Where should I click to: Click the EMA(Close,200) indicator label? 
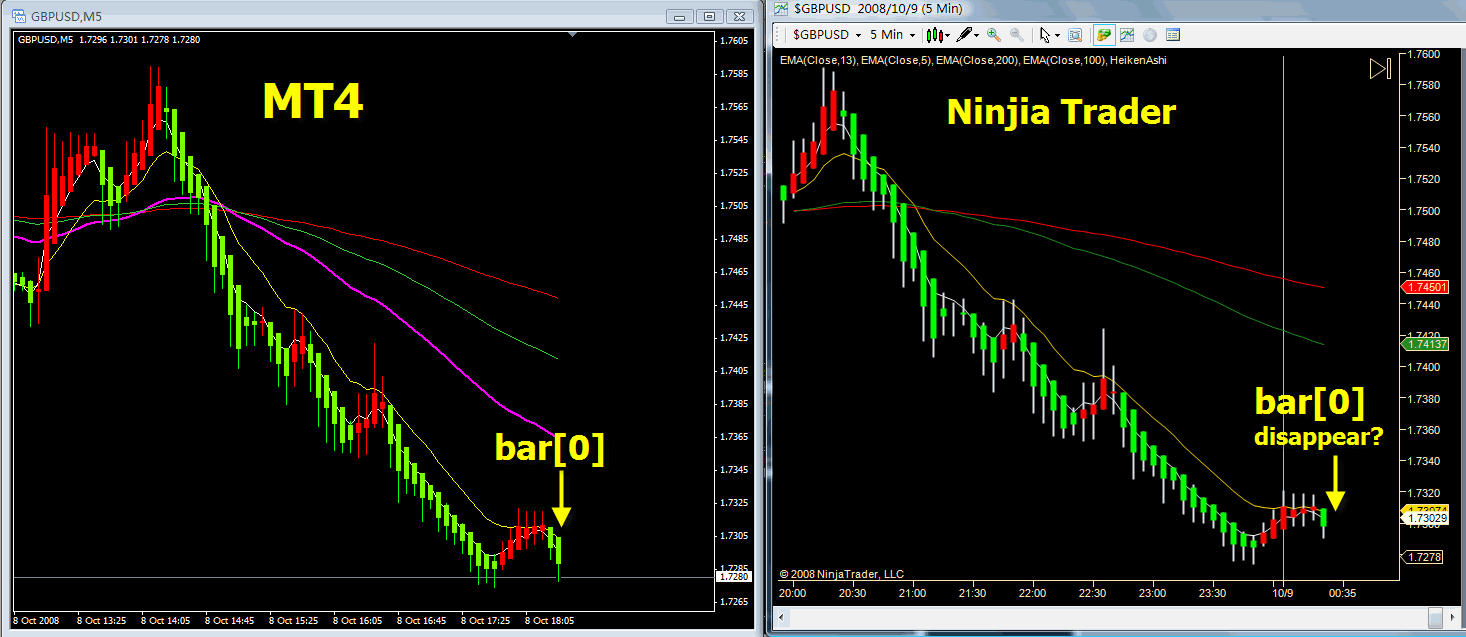click(979, 61)
